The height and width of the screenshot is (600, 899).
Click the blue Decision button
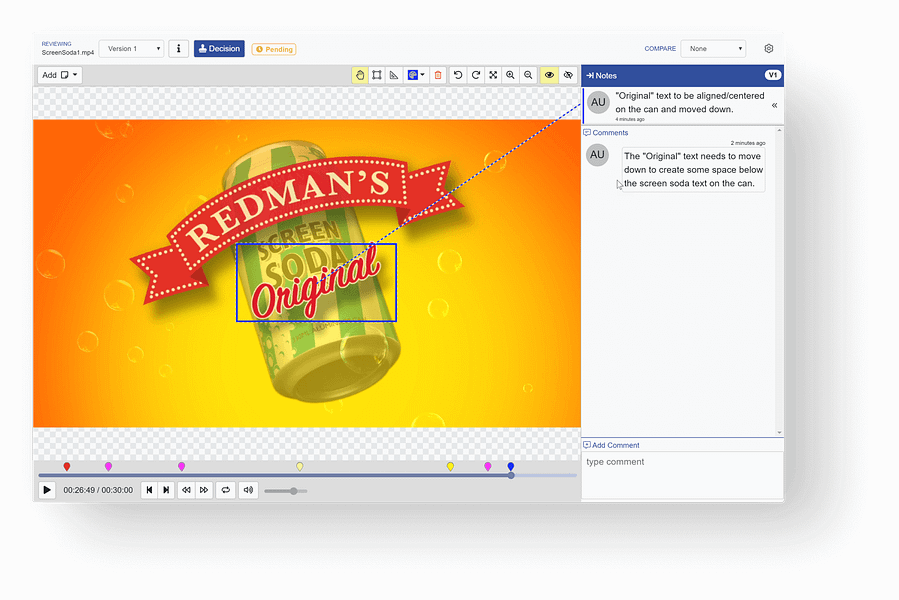point(219,48)
